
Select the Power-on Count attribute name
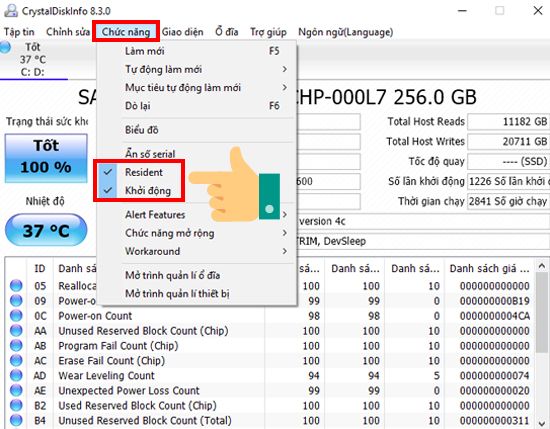coord(95,316)
